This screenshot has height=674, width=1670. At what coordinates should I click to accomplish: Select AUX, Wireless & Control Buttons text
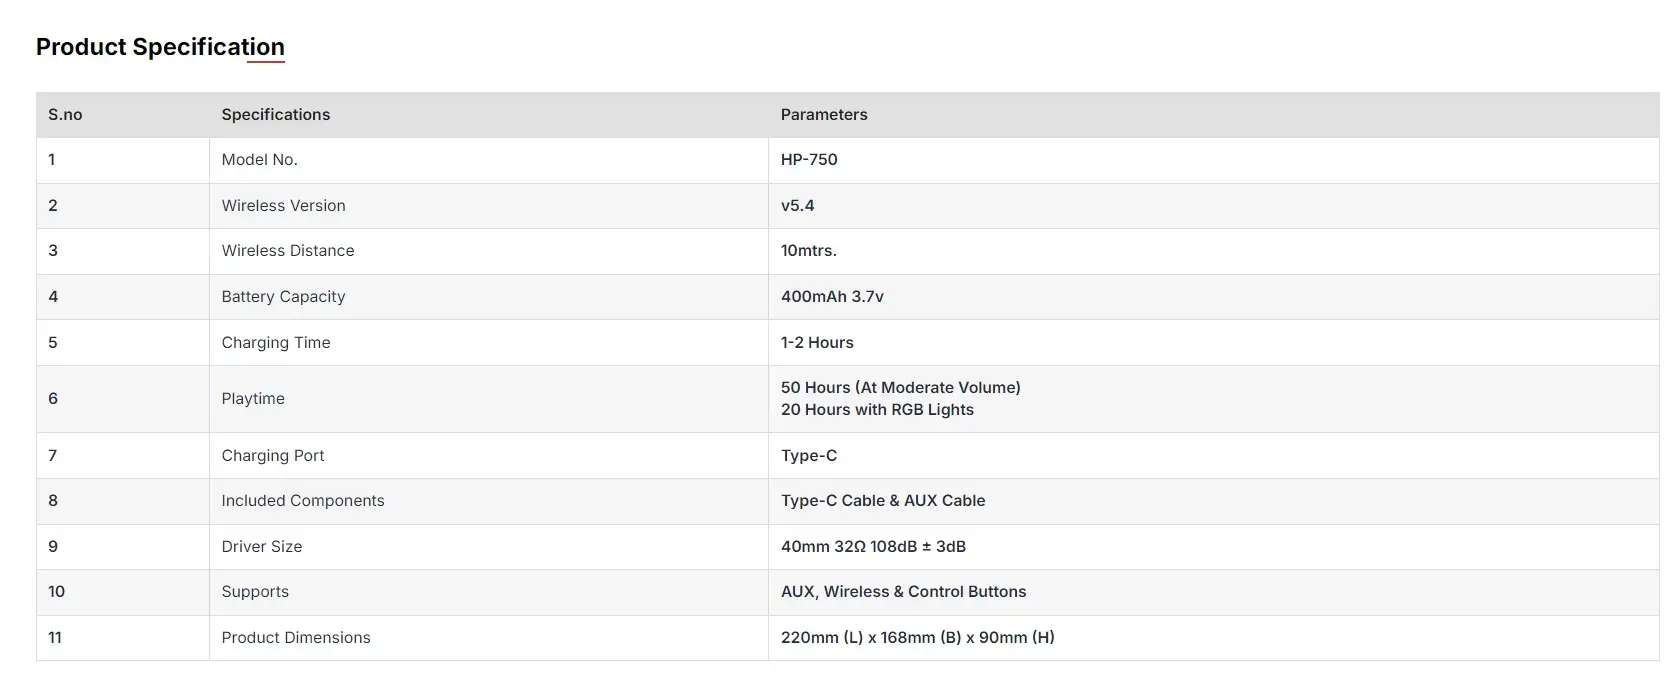(x=903, y=592)
